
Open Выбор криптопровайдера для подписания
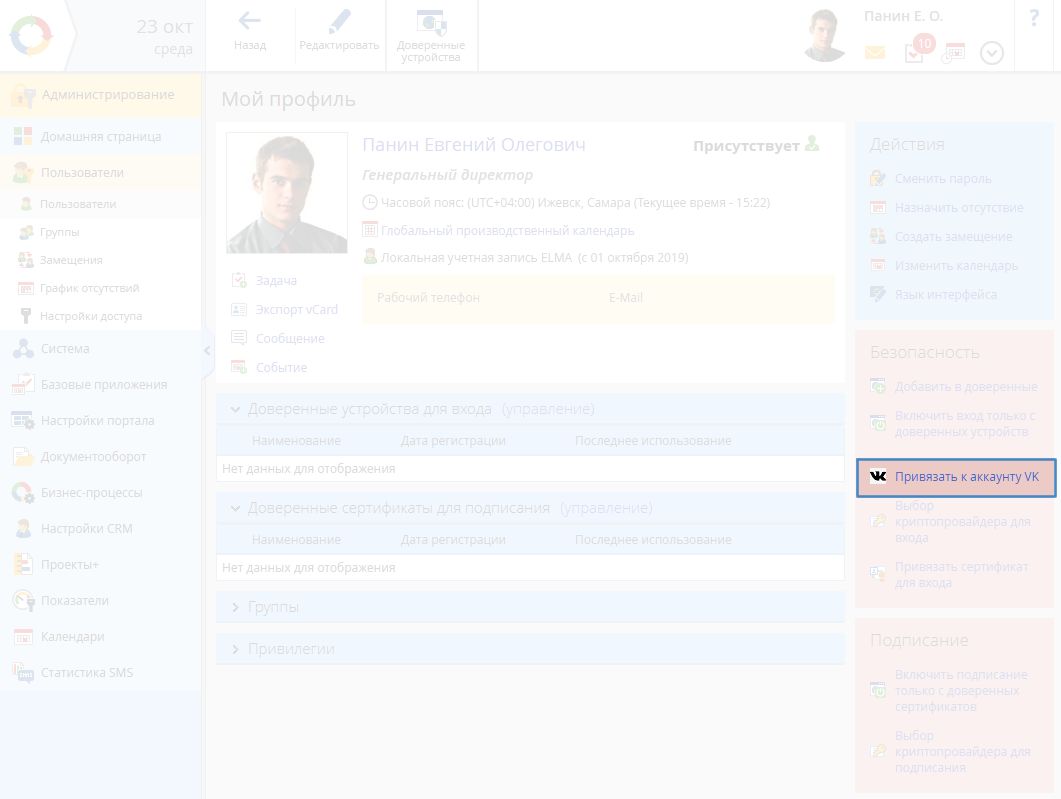click(962, 752)
